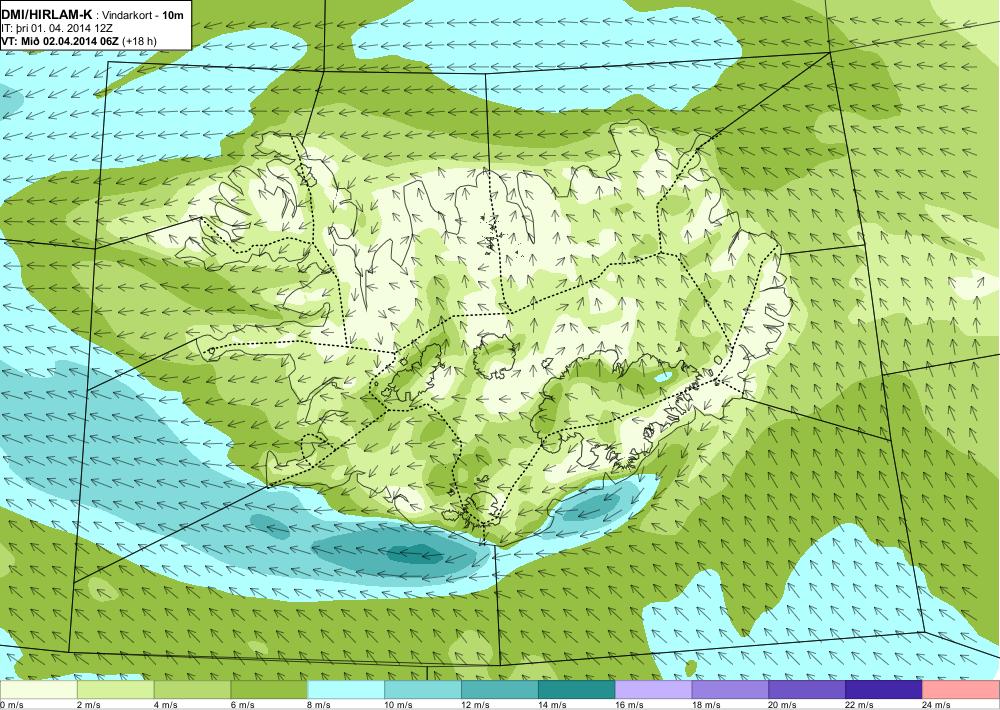The width and height of the screenshot is (1000, 710).
Task: Select the light green 4–6 m/s legend swatch
Action: point(192,690)
